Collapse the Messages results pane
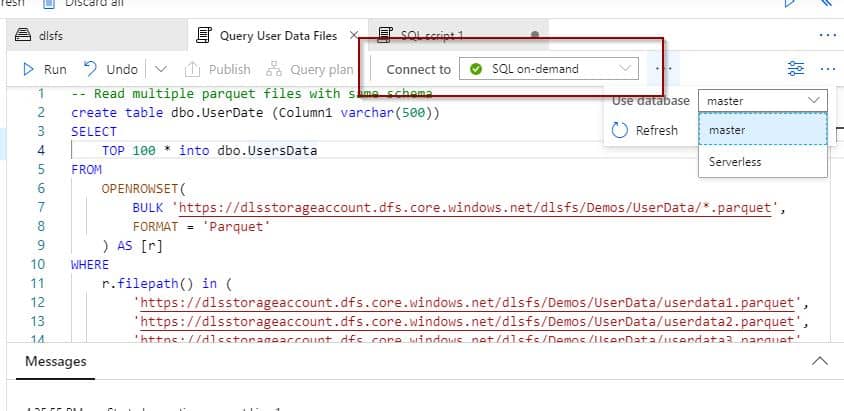Image resolution: width=844 pixels, height=411 pixels. click(x=820, y=361)
